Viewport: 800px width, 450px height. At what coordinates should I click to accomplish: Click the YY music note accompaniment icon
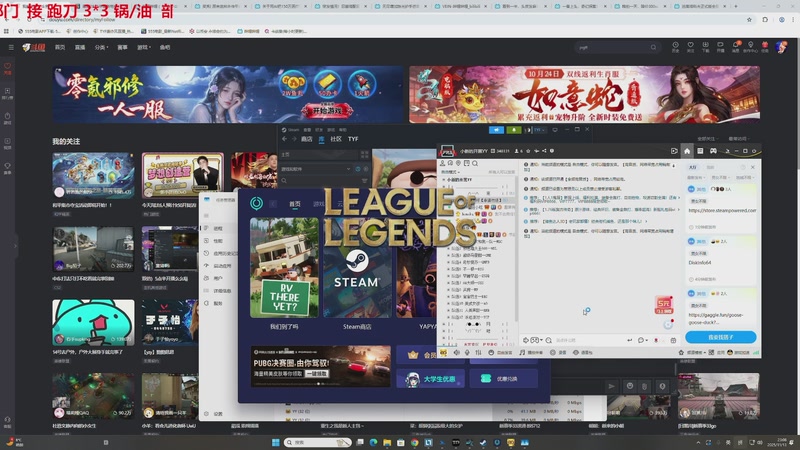tap(522, 353)
